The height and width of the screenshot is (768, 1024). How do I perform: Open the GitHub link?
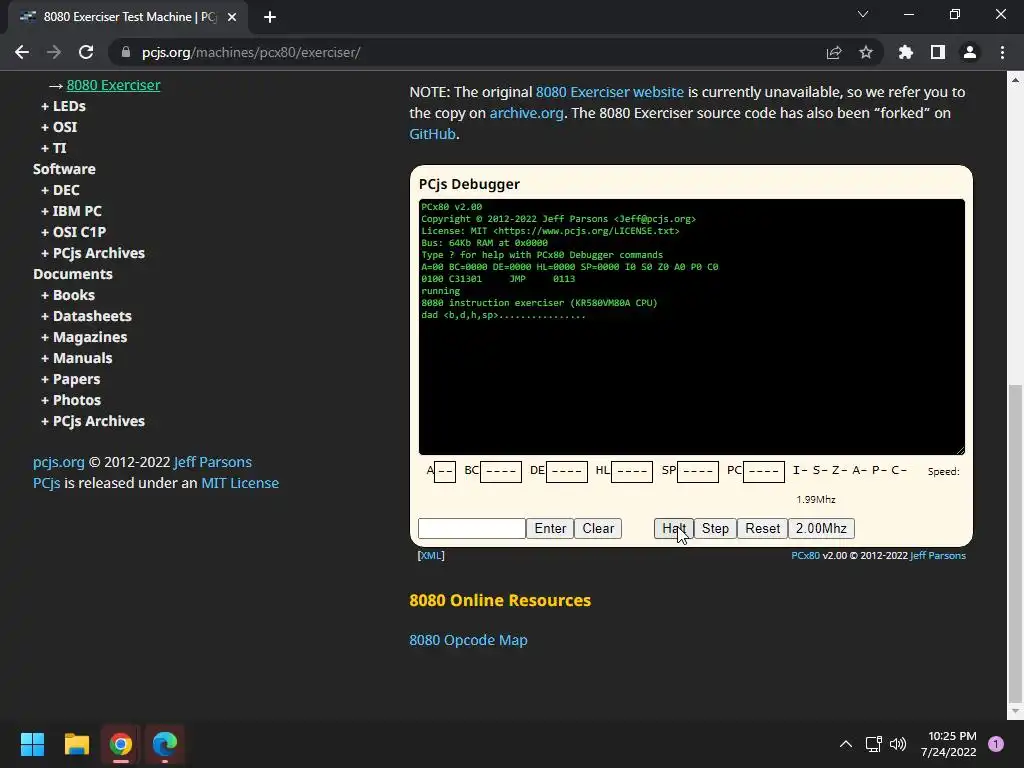432,134
